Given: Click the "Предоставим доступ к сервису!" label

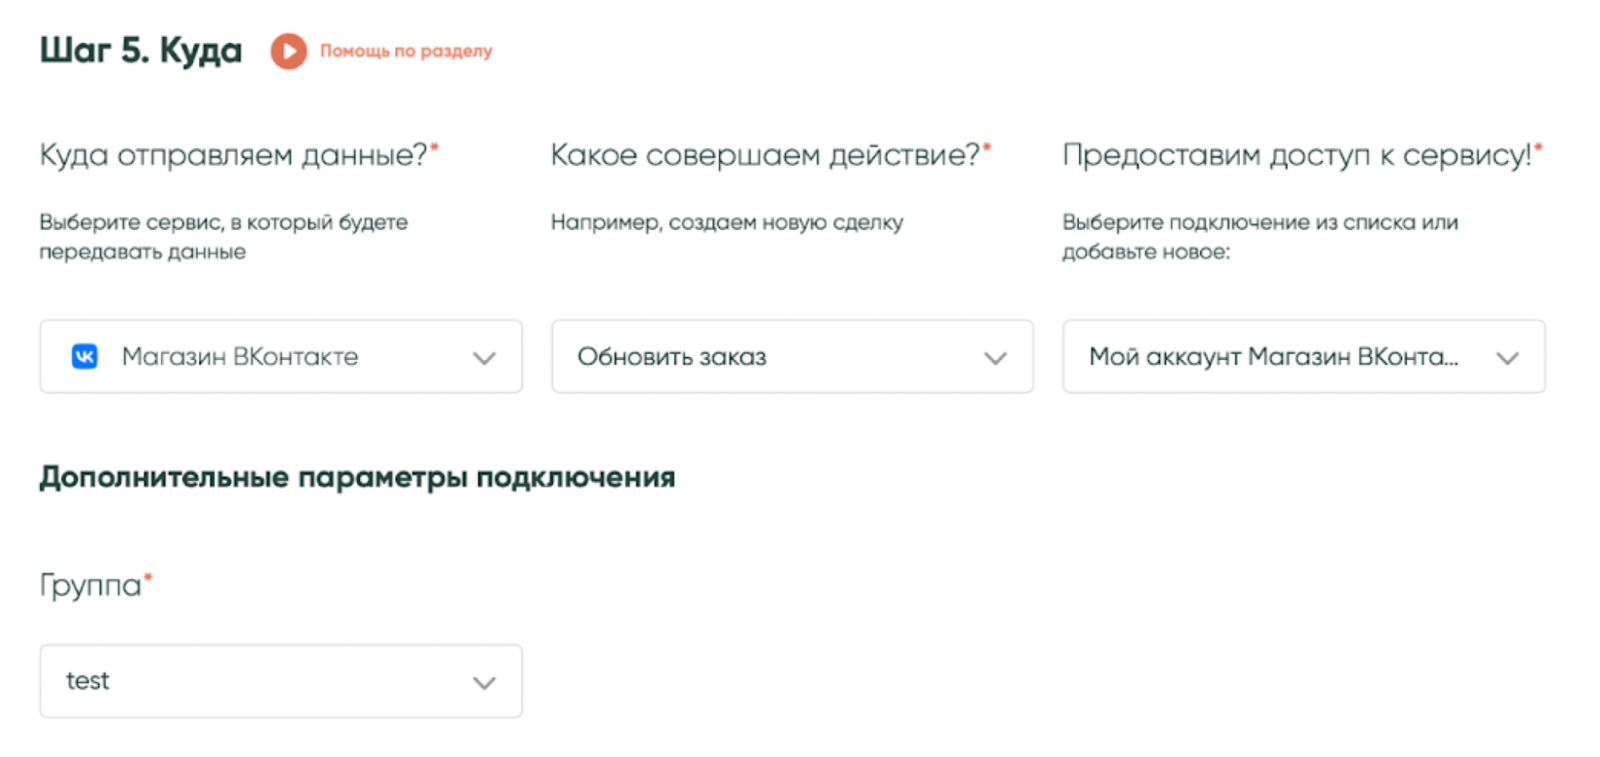Looking at the screenshot, I should [x=1296, y=155].
